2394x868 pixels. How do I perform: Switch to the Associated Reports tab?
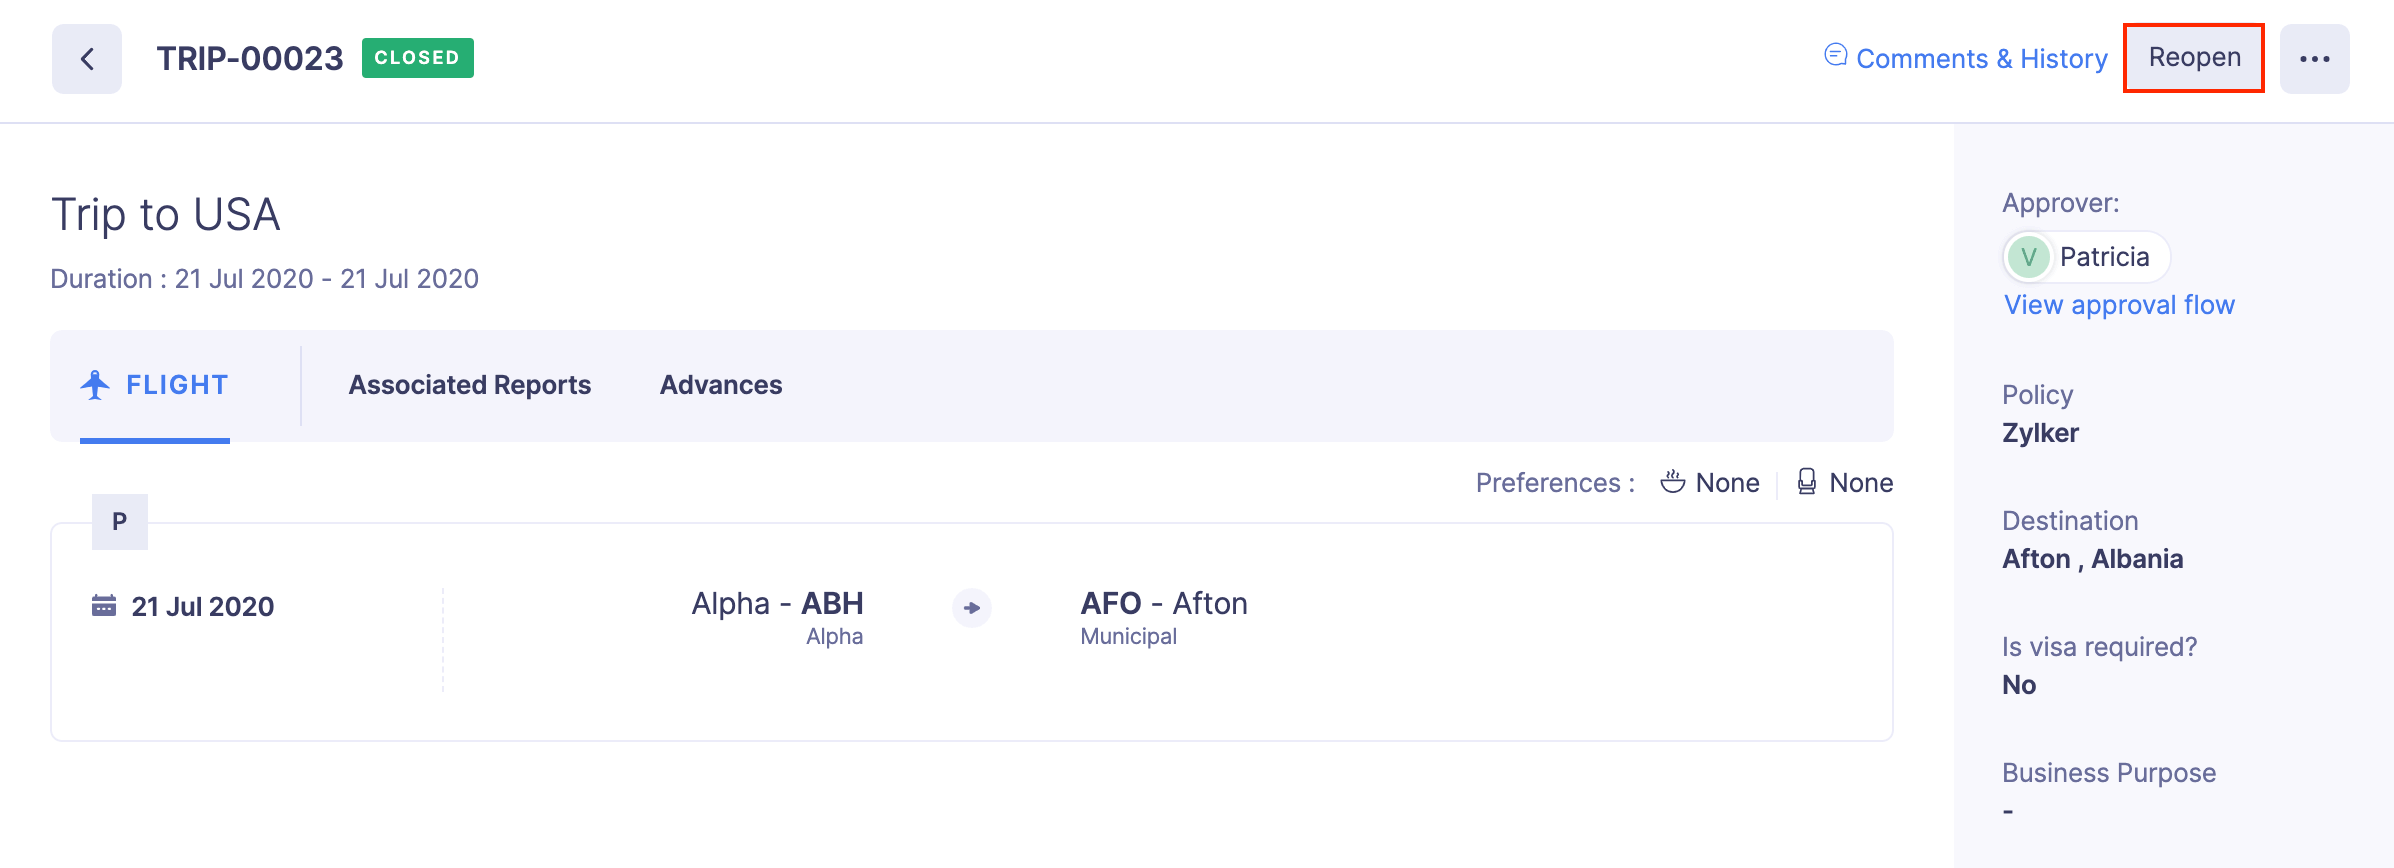tap(469, 385)
